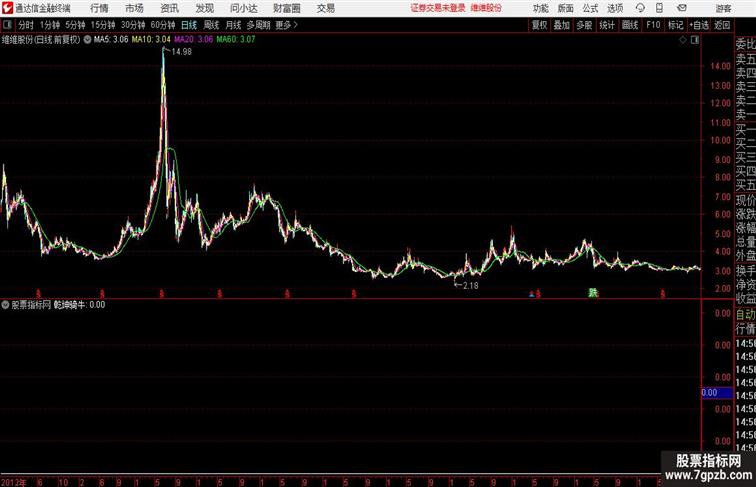The height and width of the screenshot is (487, 756).
Task: Click the 返回 back button
Action: pos(722,25)
